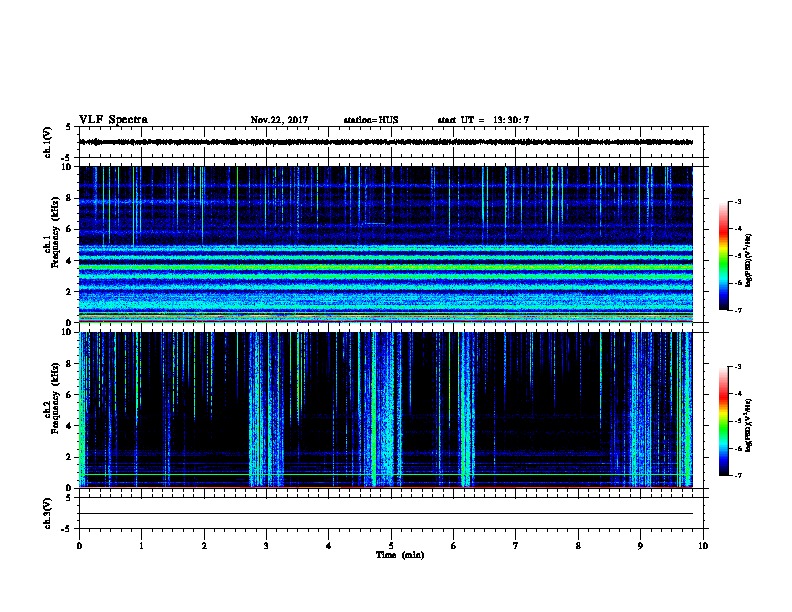Click time axis tick label "1"
Viewport: 792px width, 612px height.
coord(141,546)
